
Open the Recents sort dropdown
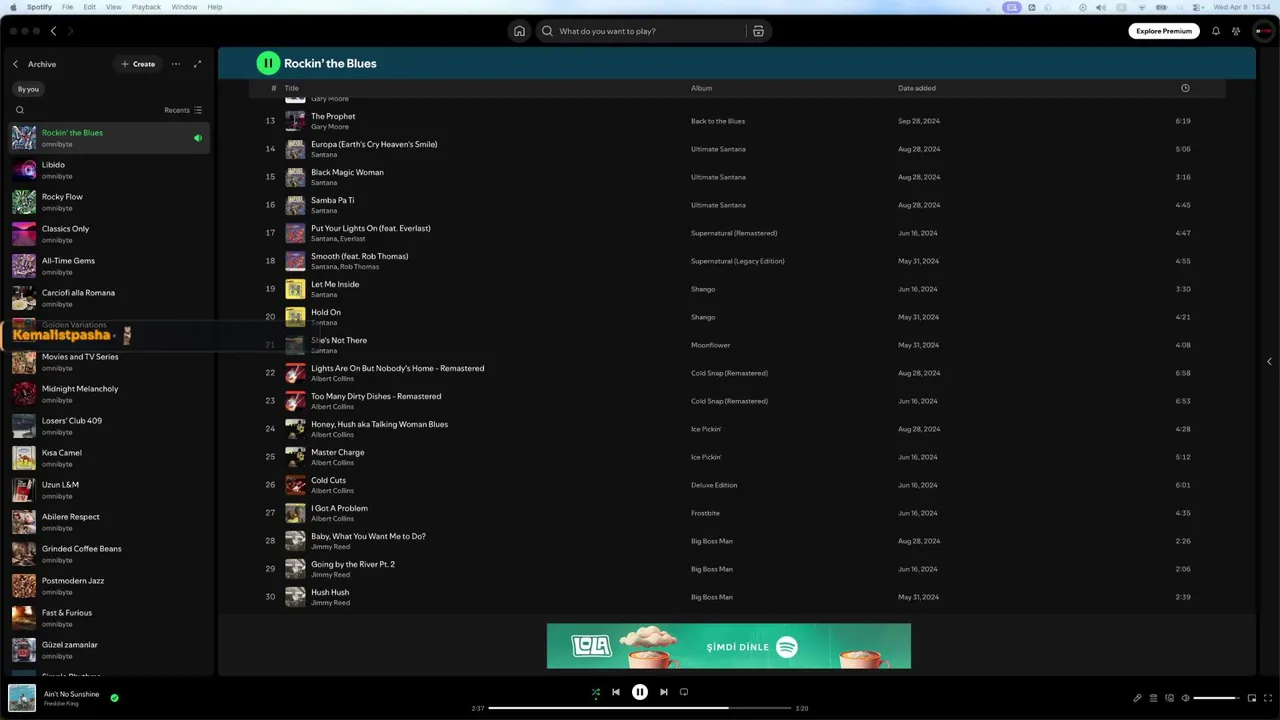[x=183, y=110]
